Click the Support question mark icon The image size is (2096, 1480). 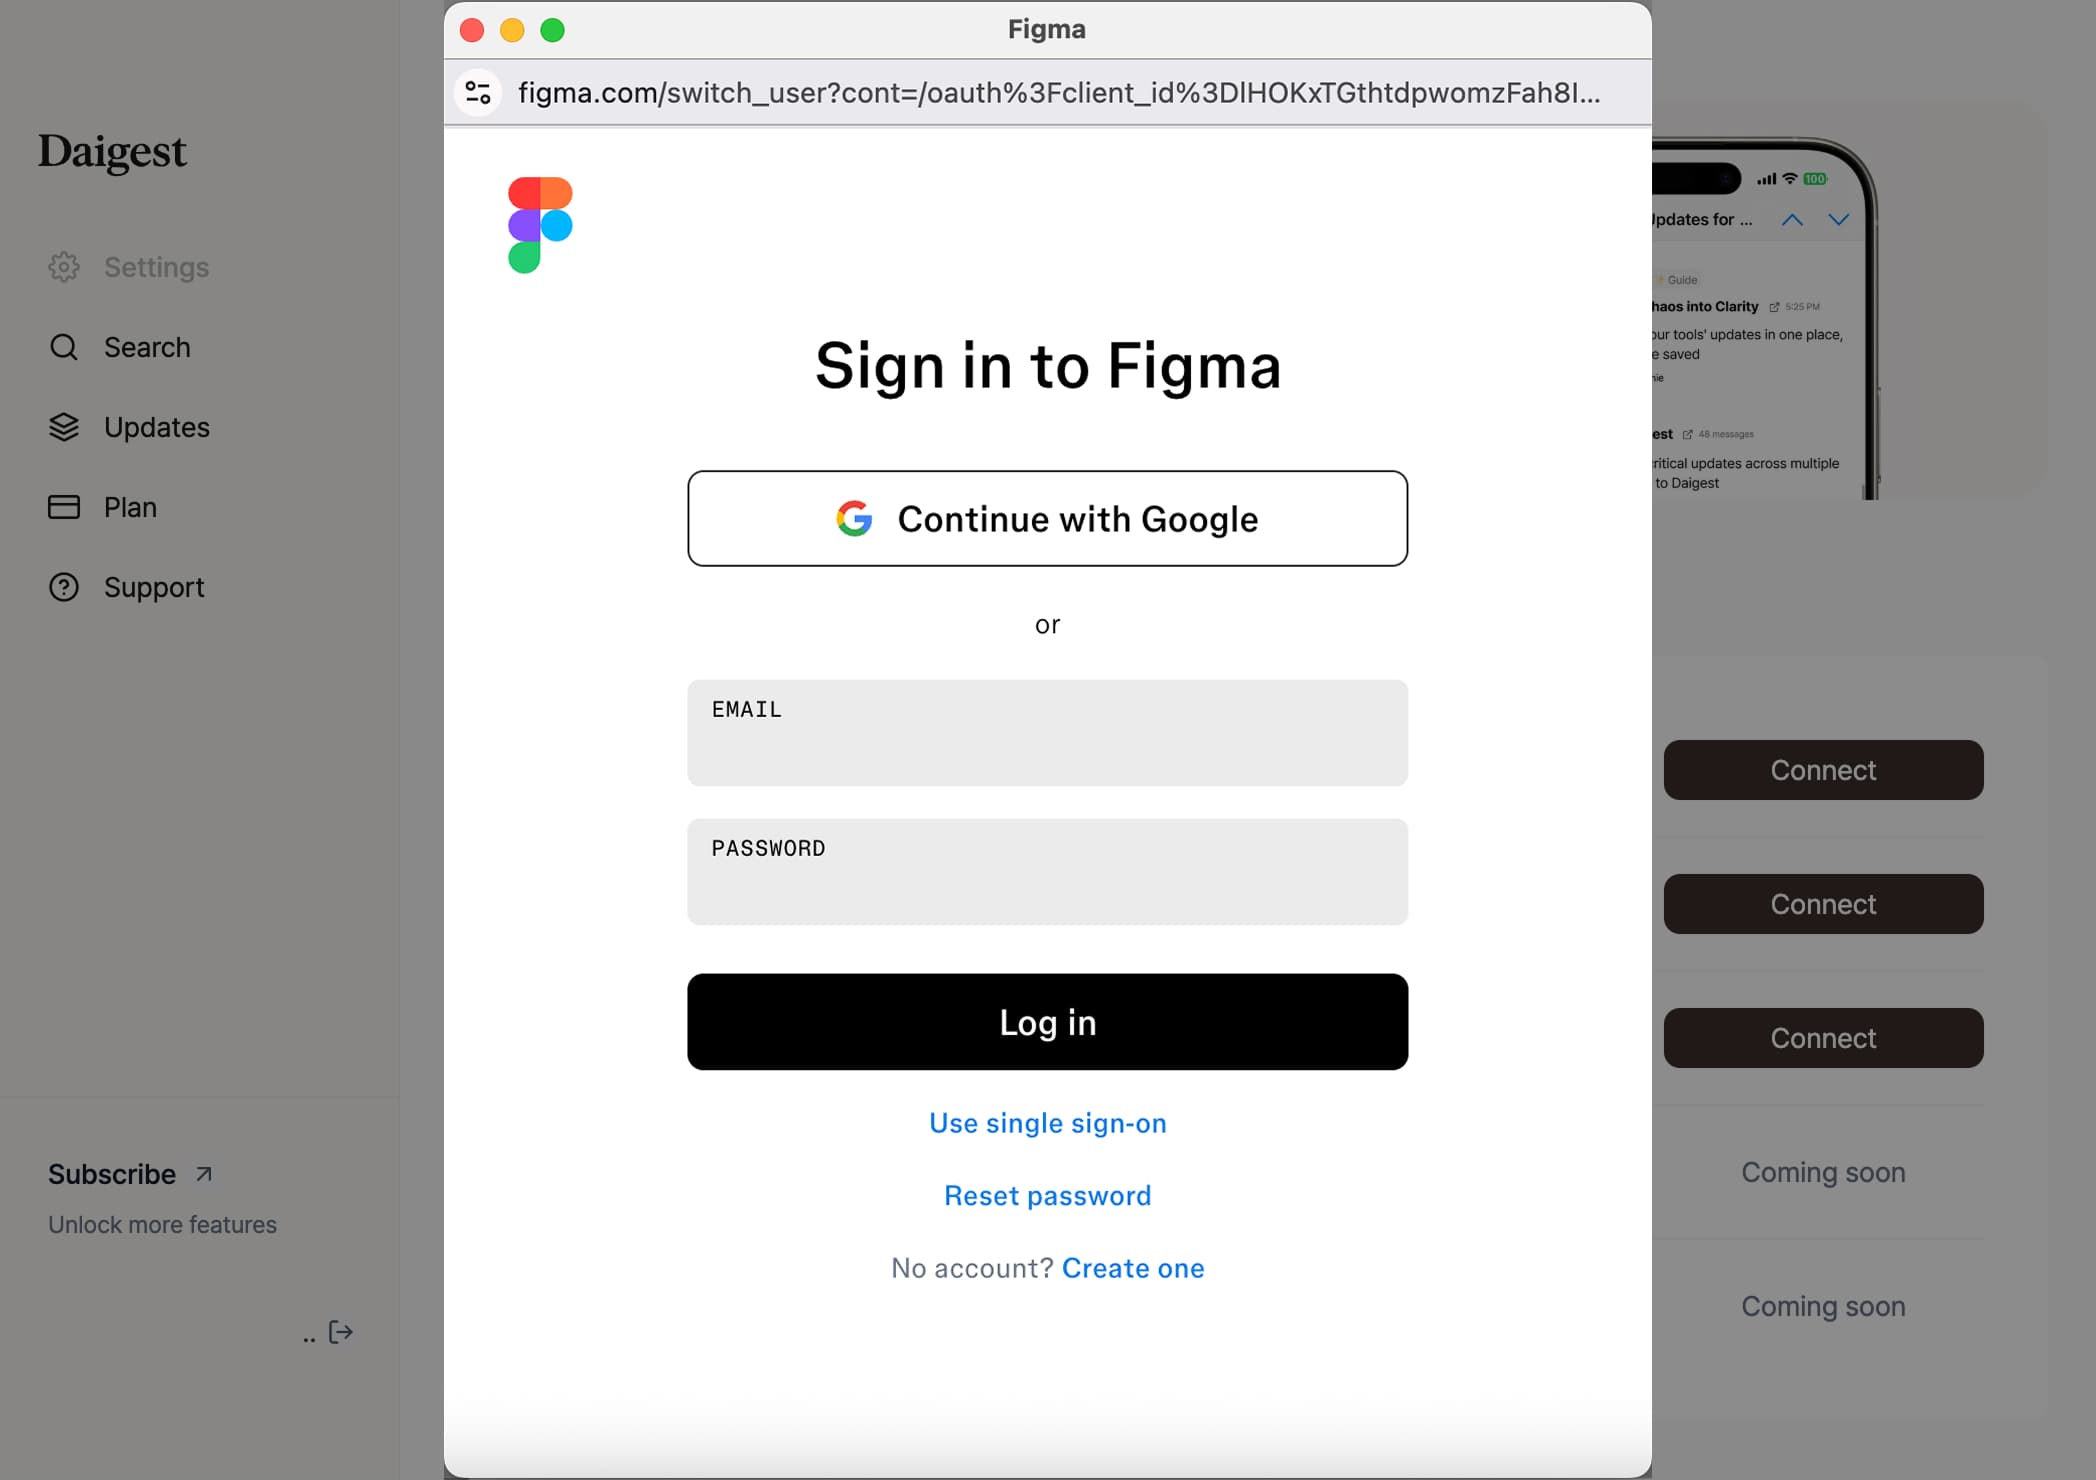[64, 587]
